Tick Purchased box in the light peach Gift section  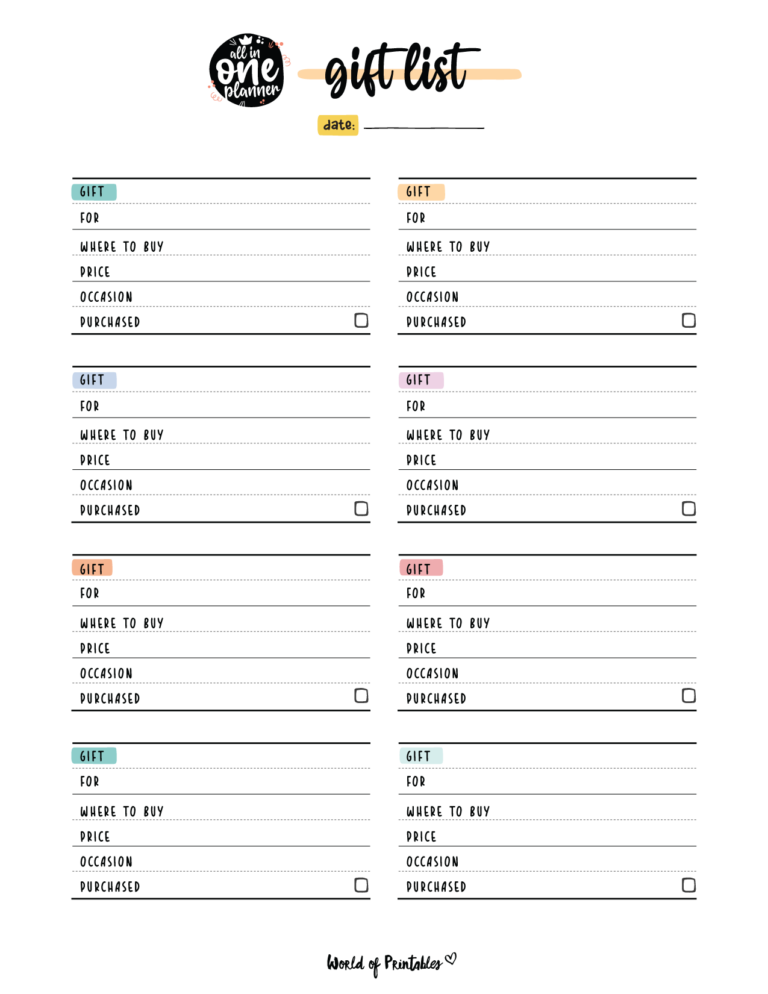(688, 321)
